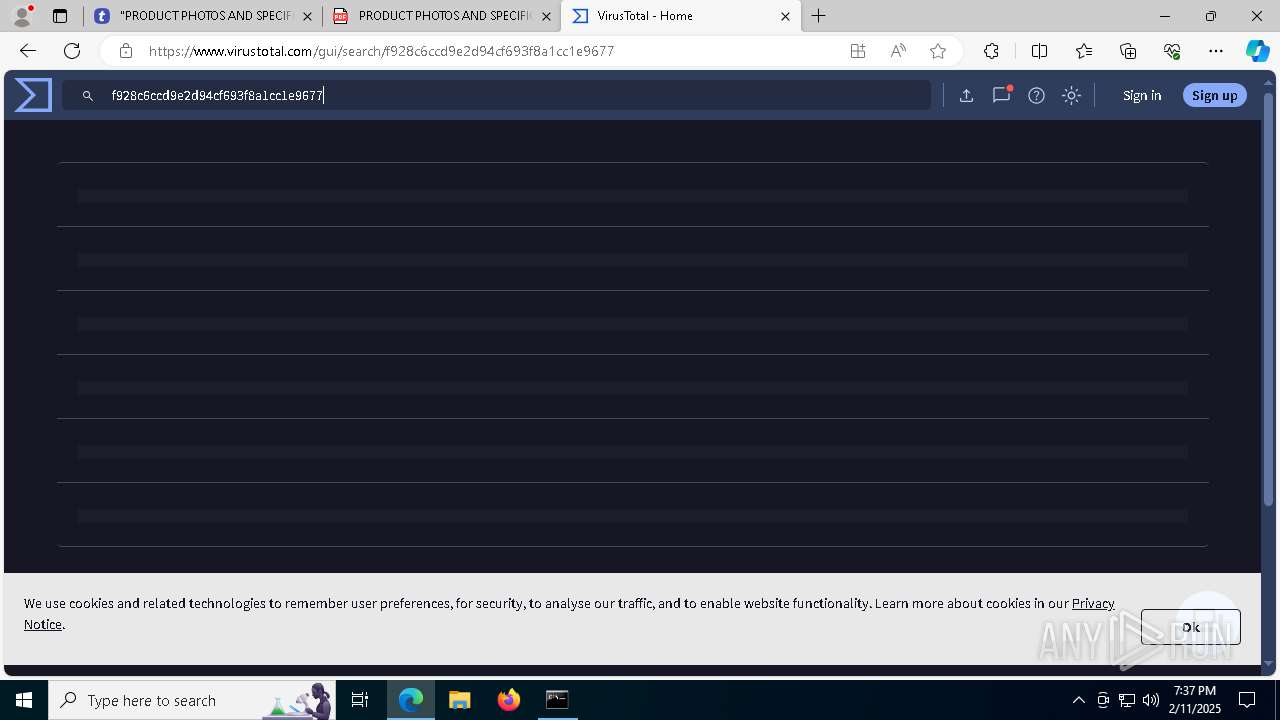Open the Copilot sidebar icon
Screen dimensions: 1280x720
tap(1258, 51)
